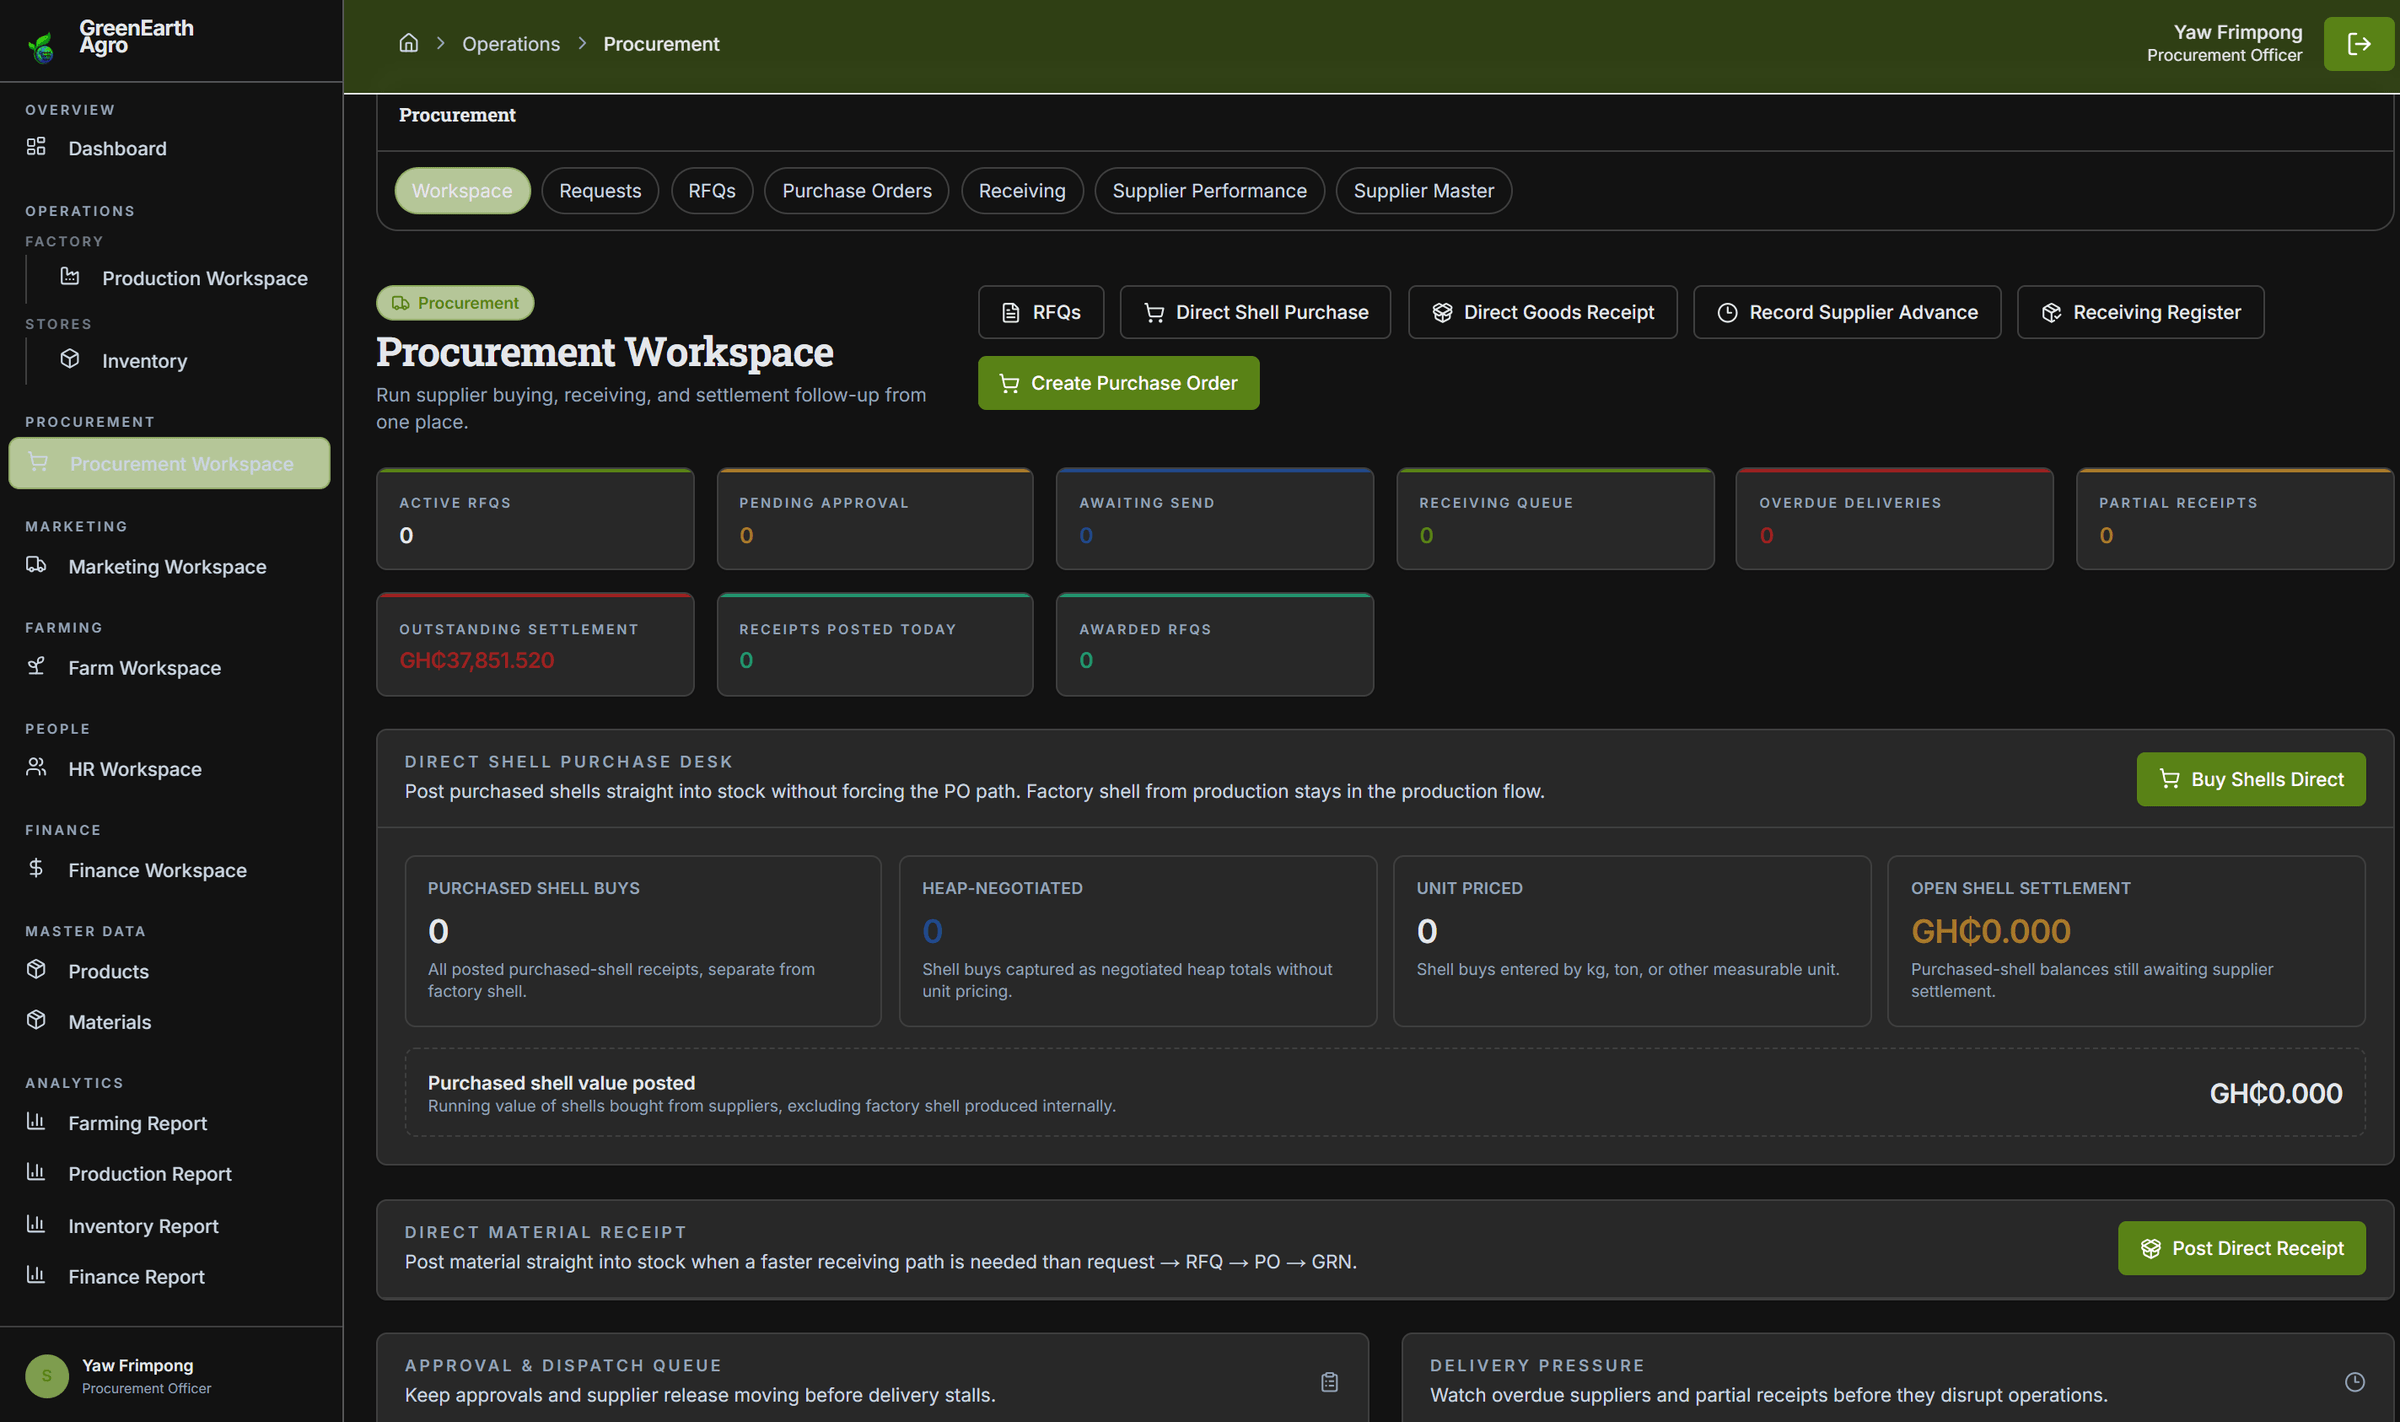Click Create Purchase Order
This screenshot has height=1422, width=2400.
tap(1118, 383)
